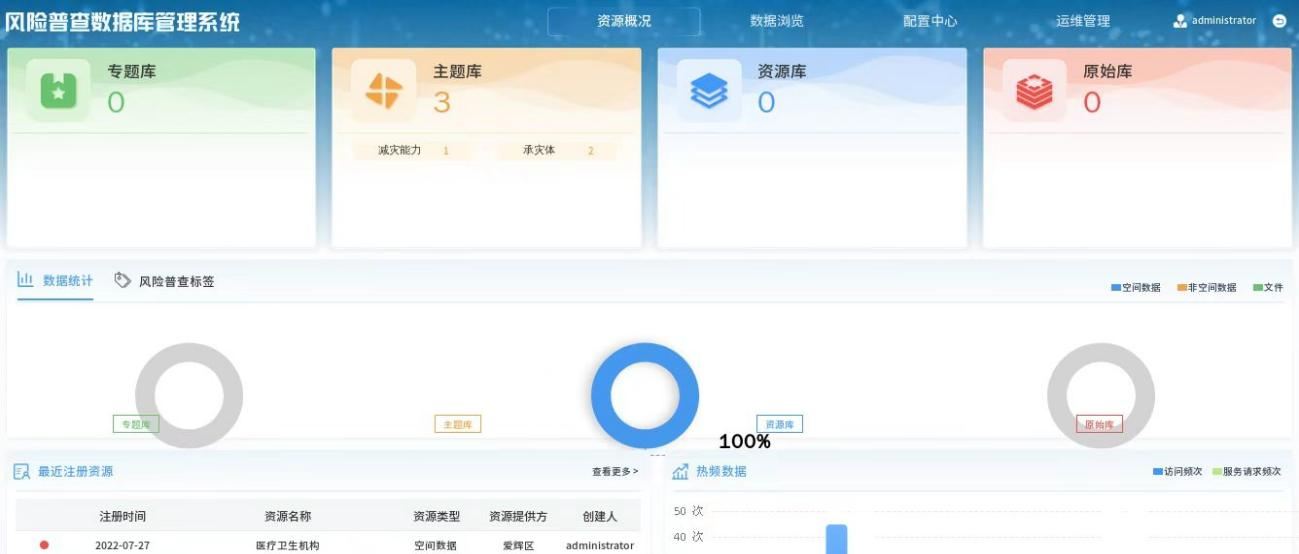Open the 运维管理 menu
The height and width of the screenshot is (554, 1299).
pos(1083,21)
